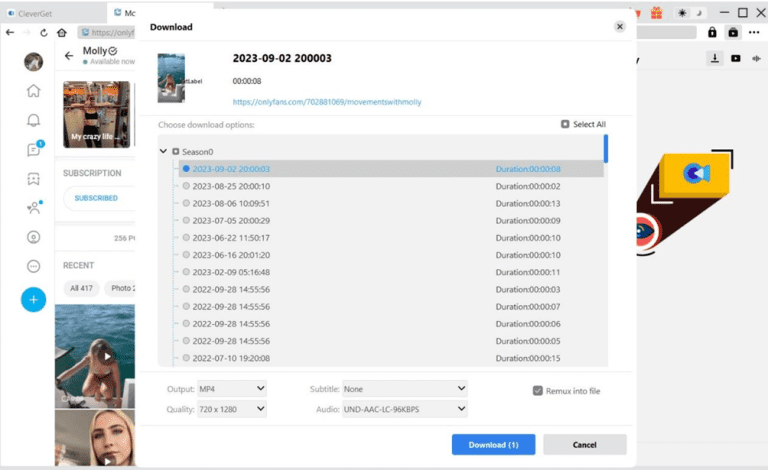Click the Download (1) button
The height and width of the screenshot is (470, 768).
(493, 444)
